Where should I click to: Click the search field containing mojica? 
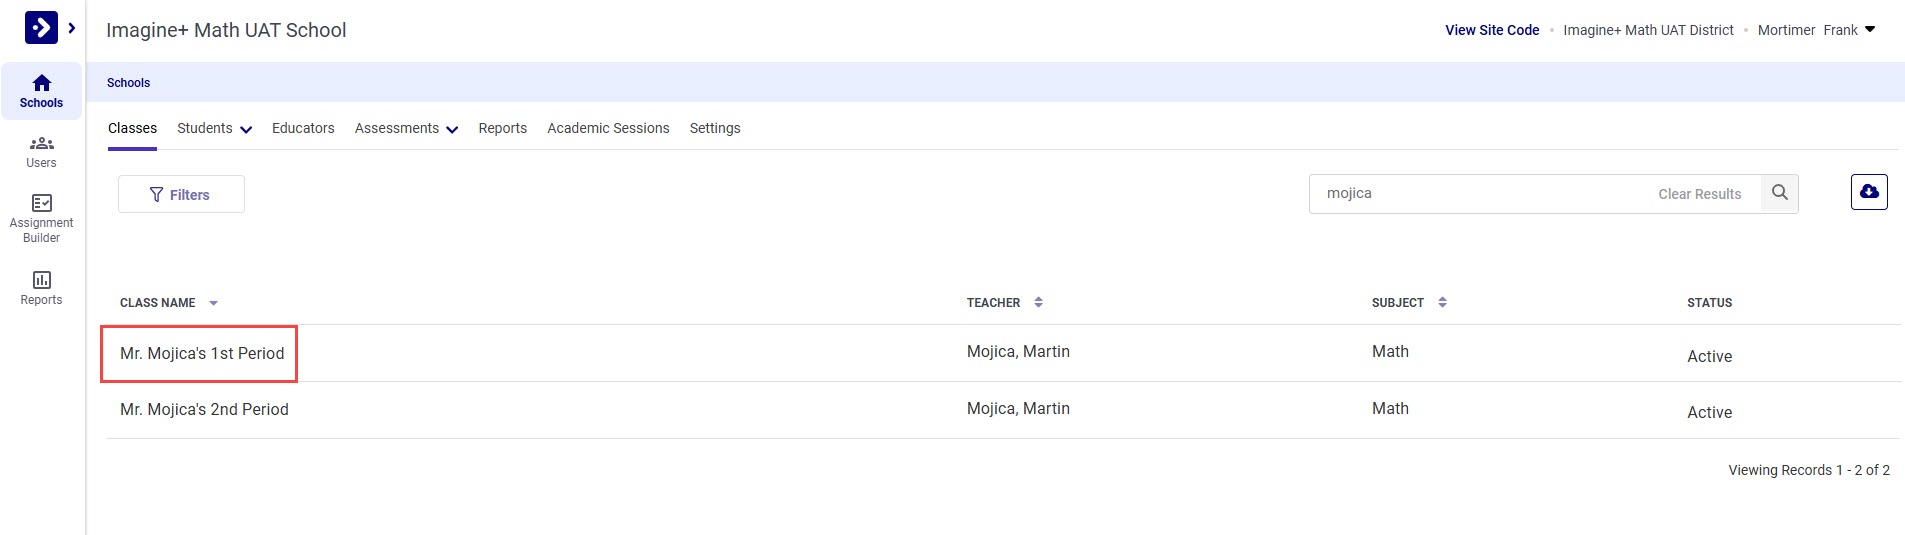pyautogui.click(x=1480, y=193)
